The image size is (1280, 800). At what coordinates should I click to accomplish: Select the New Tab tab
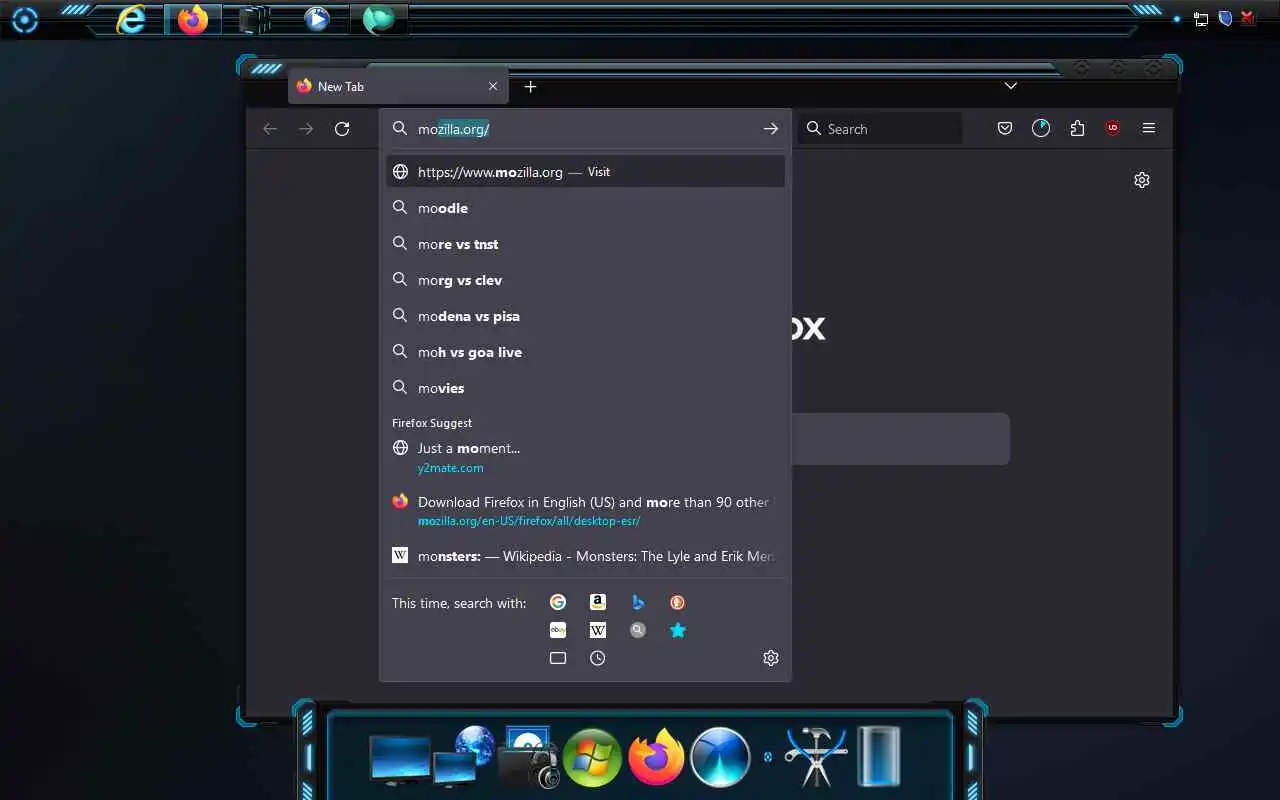click(x=398, y=87)
